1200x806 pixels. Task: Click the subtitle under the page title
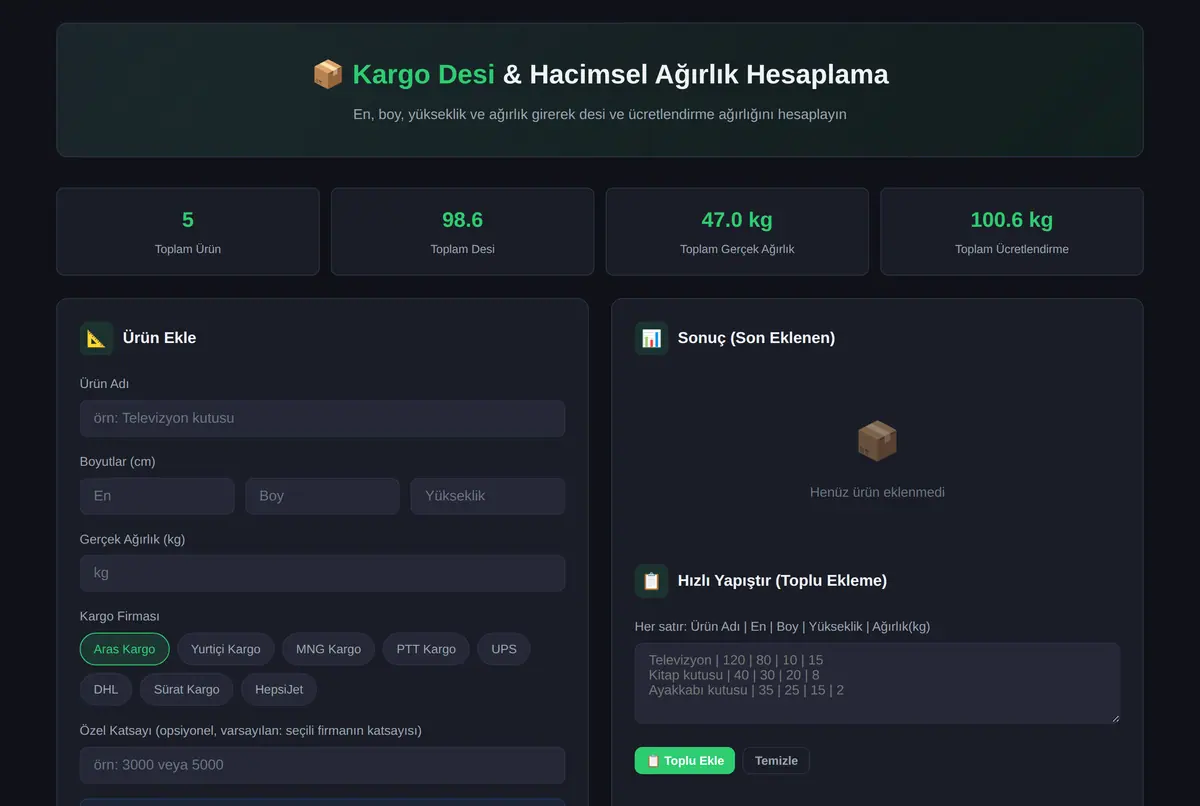(600, 114)
